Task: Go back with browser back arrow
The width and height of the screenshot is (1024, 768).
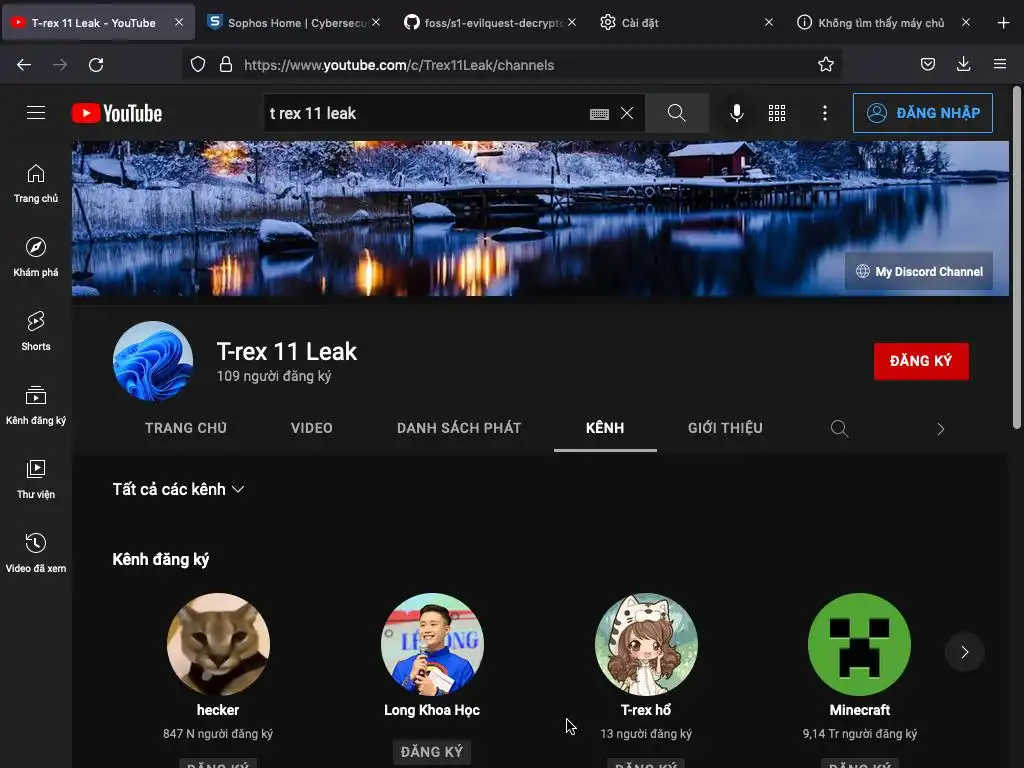Action: coord(24,65)
